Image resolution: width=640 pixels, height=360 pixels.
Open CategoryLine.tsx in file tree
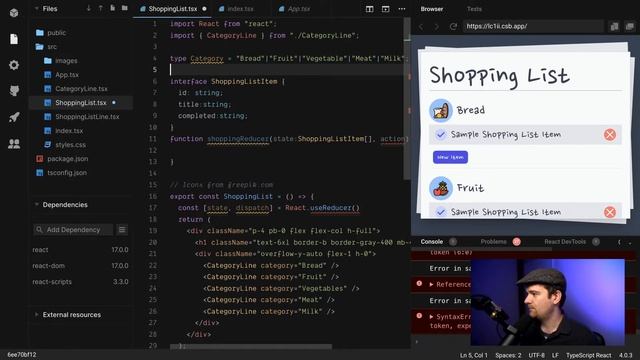point(81,89)
